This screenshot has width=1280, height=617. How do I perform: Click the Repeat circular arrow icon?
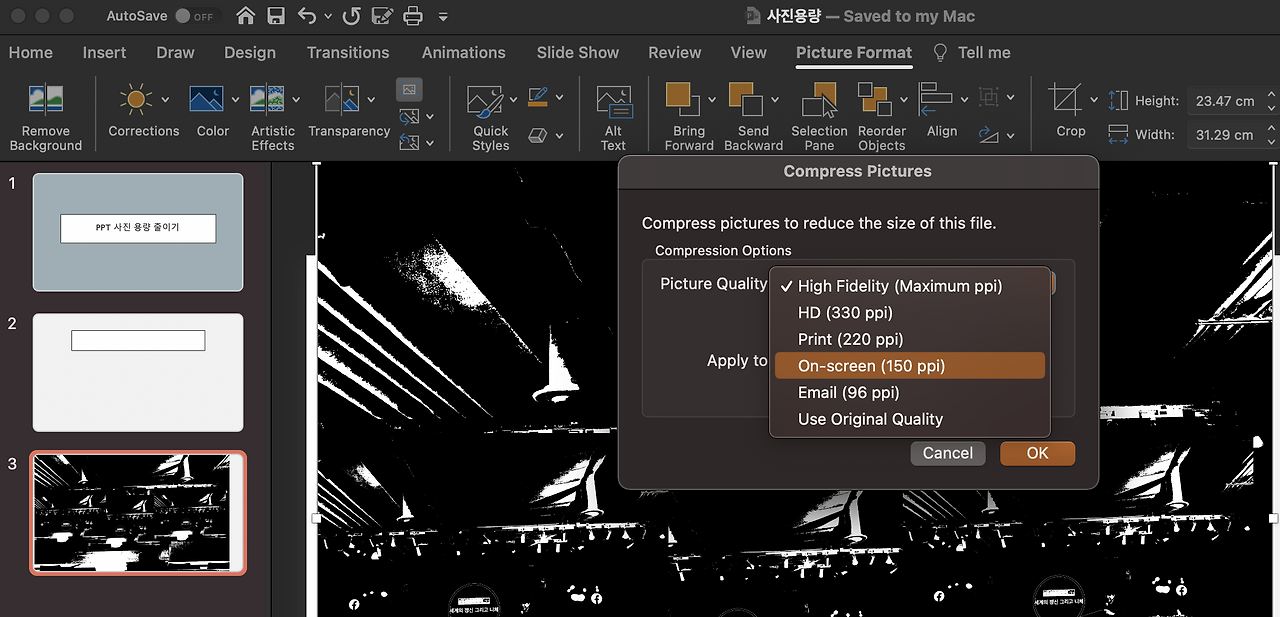pyautogui.click(x=351, y=16)
